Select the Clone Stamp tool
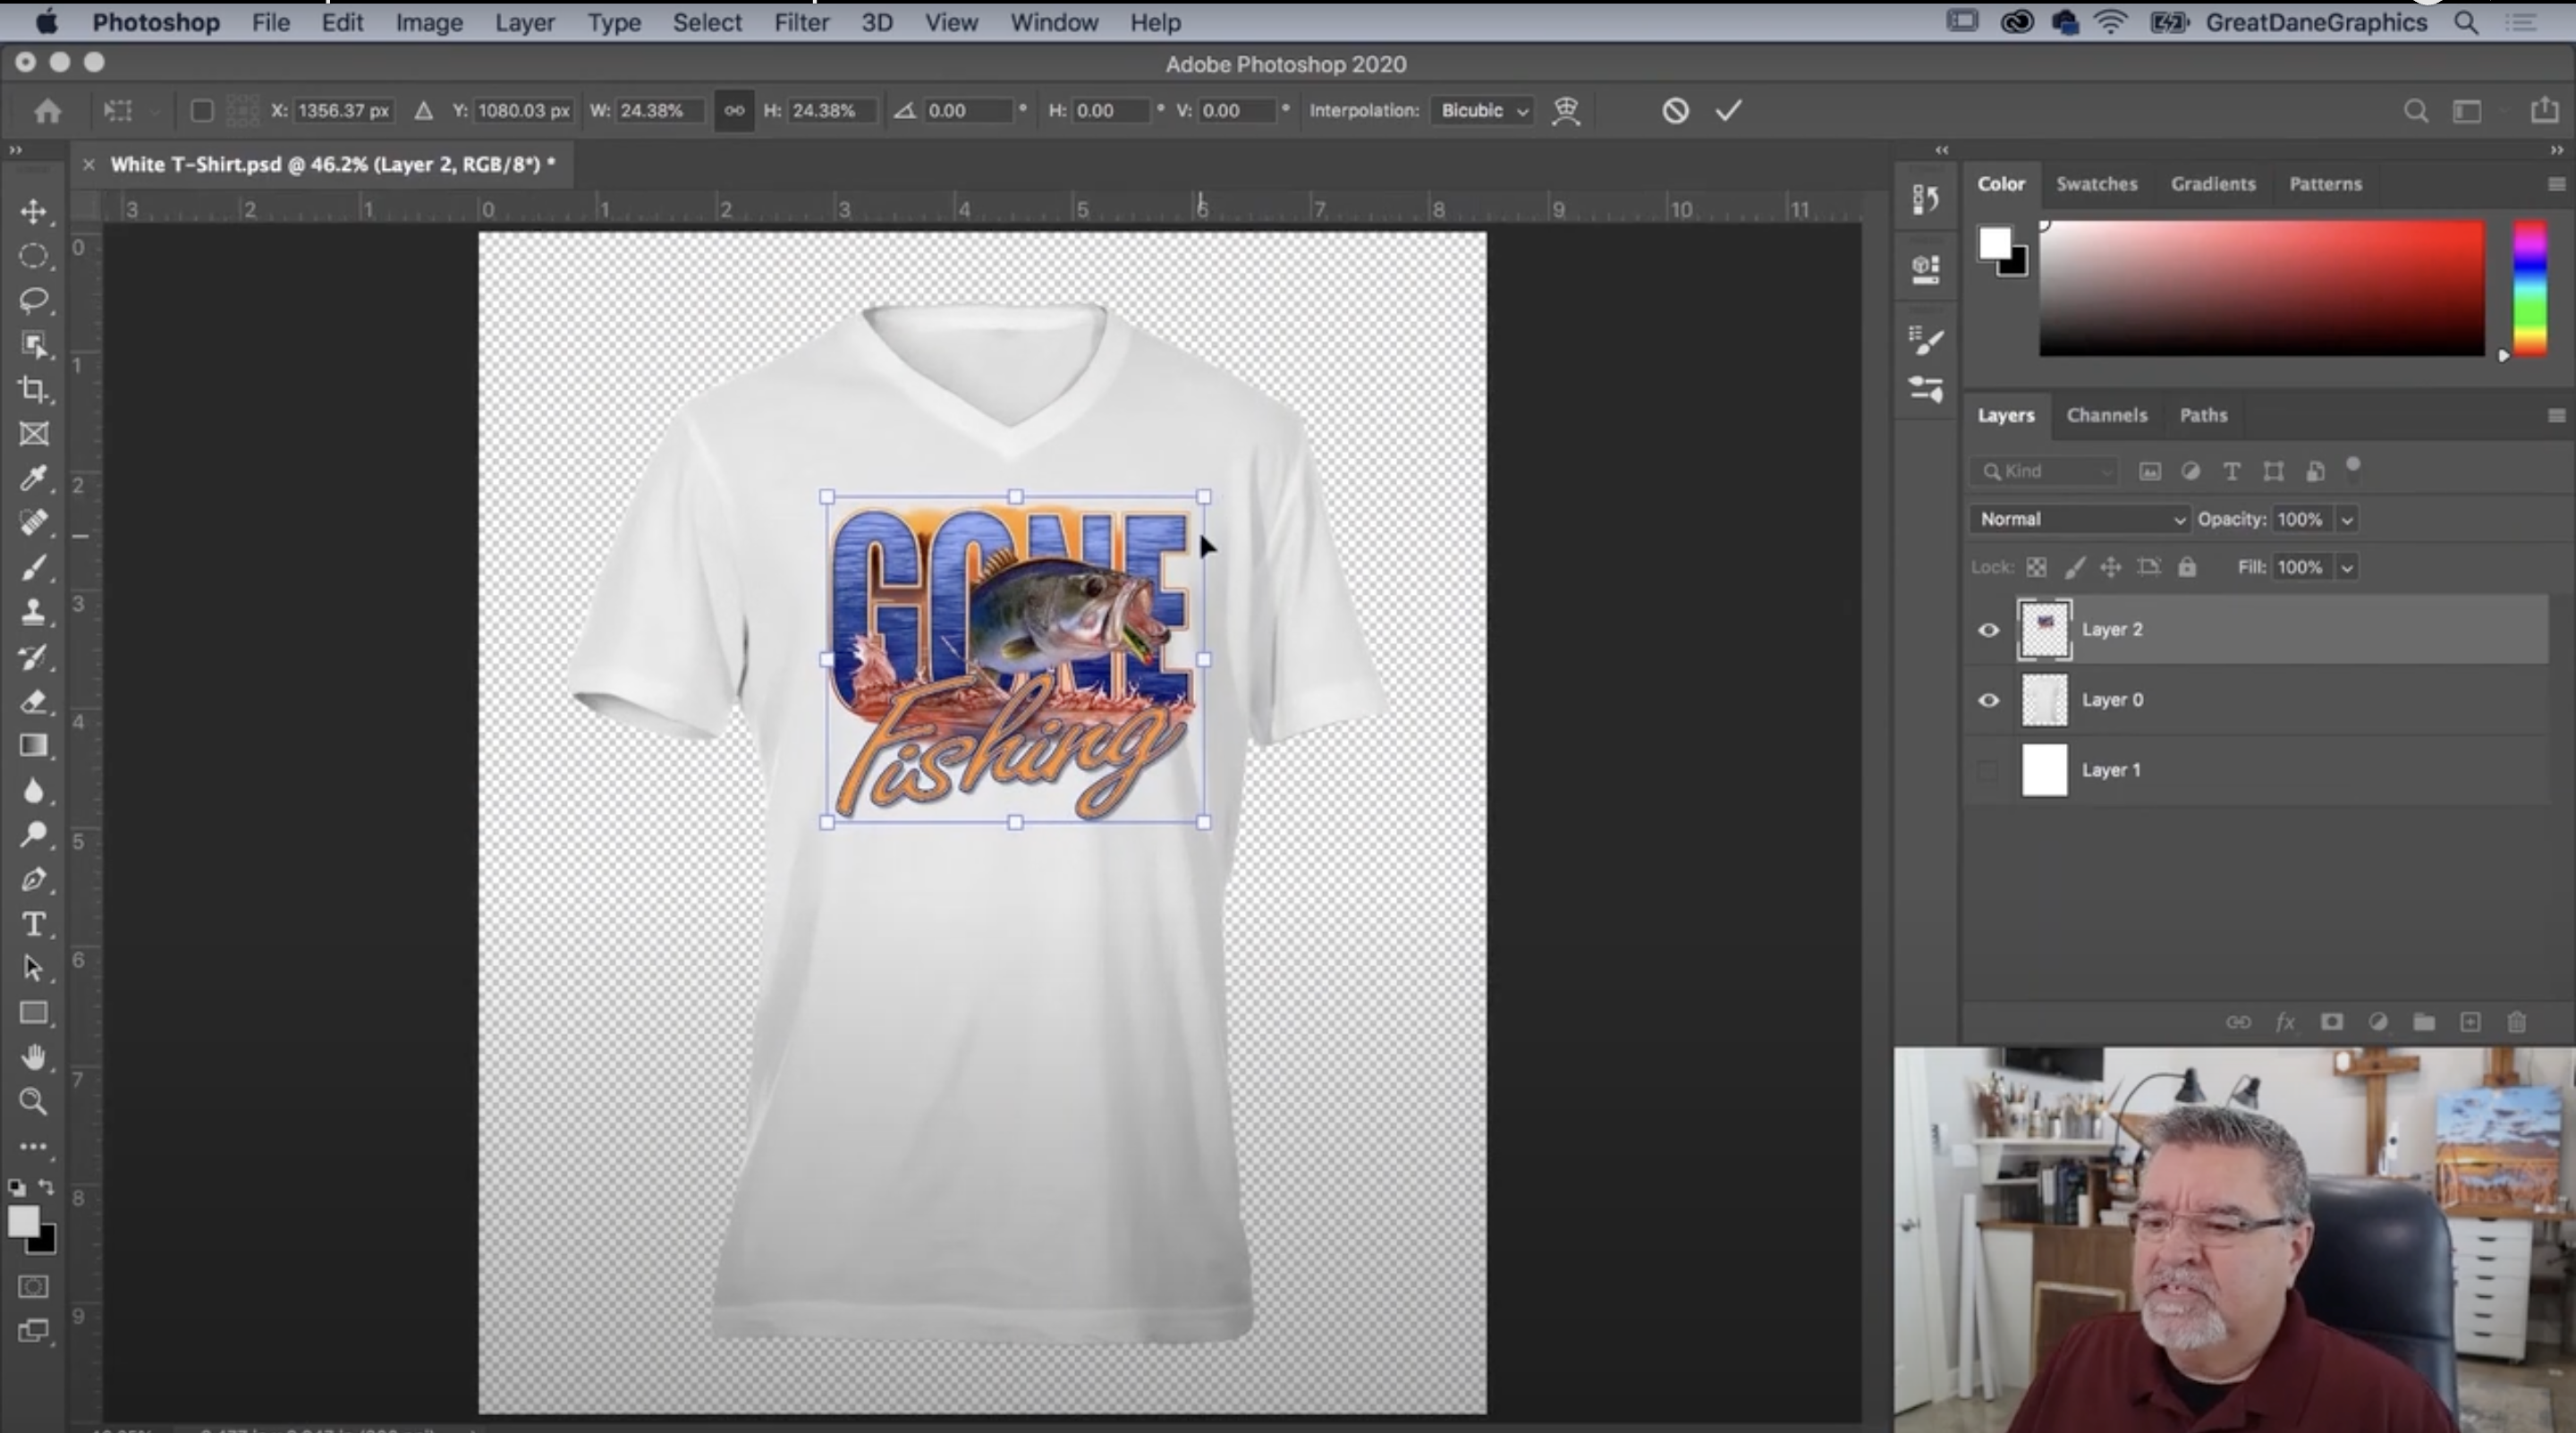The width and height of the screenshot is (2576, 1433). [33, 612]
